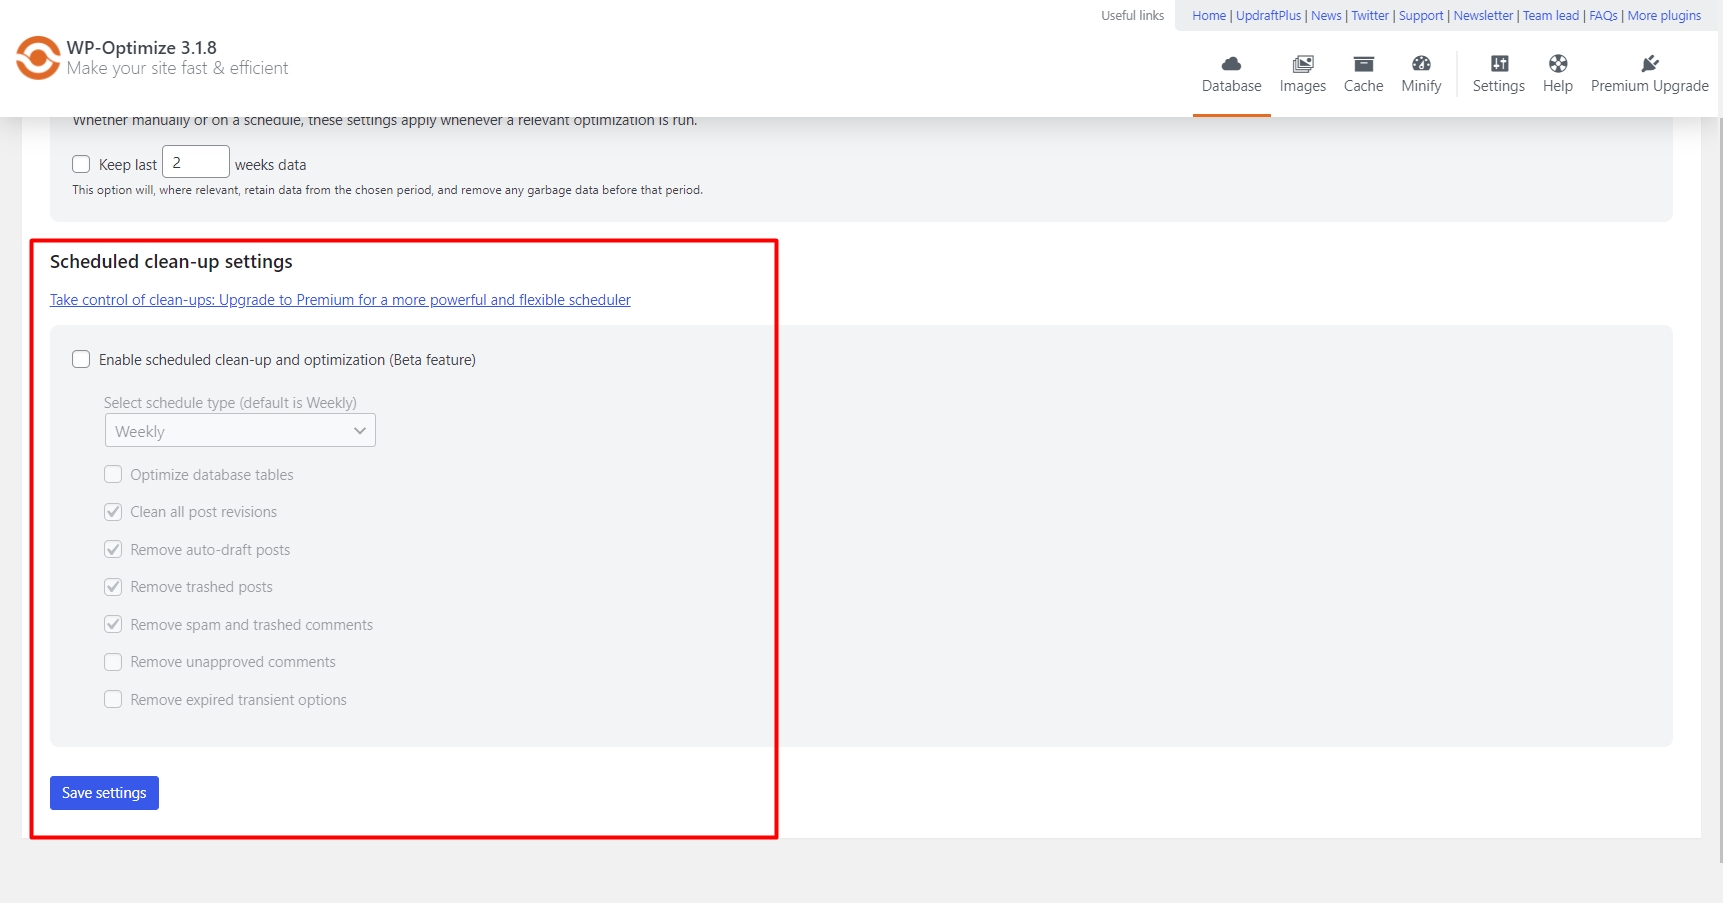Open the More plugins link

tap(1664, 15)
